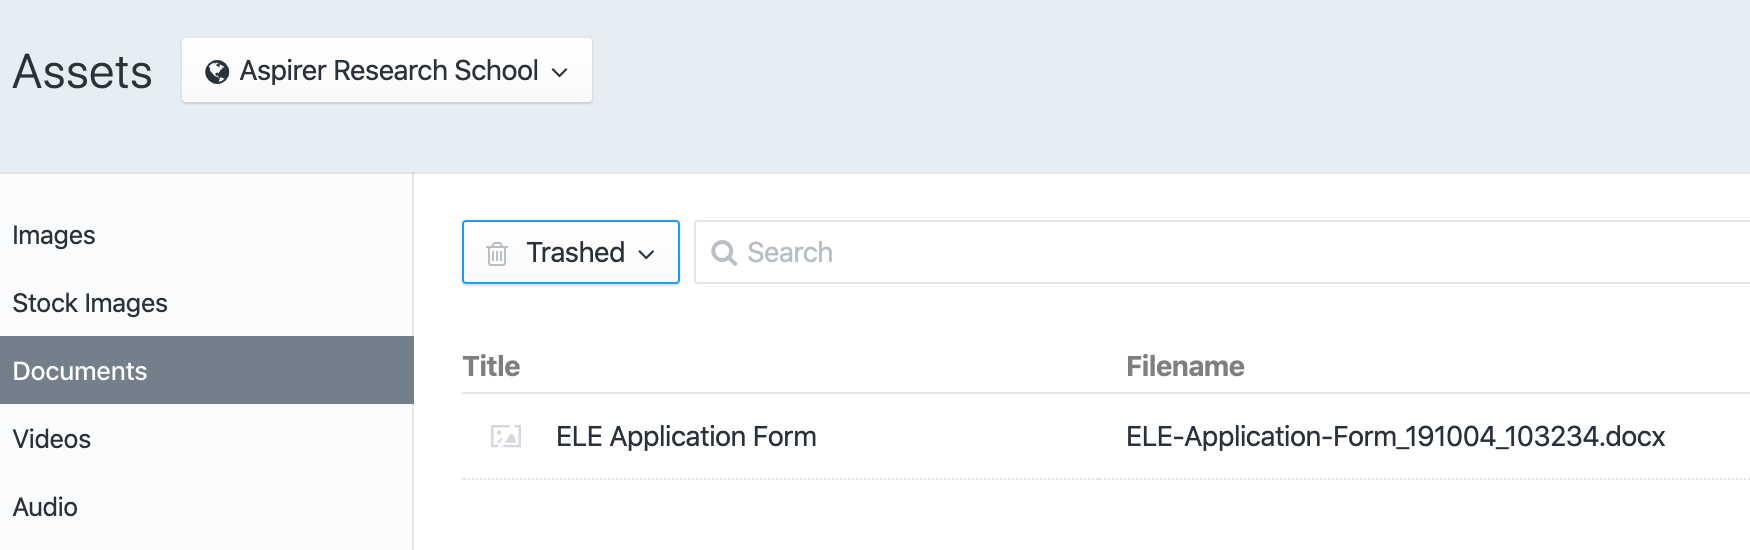Go to the Images section
The width and height of the screenshot is (1750, 550).
pos(54,235)
